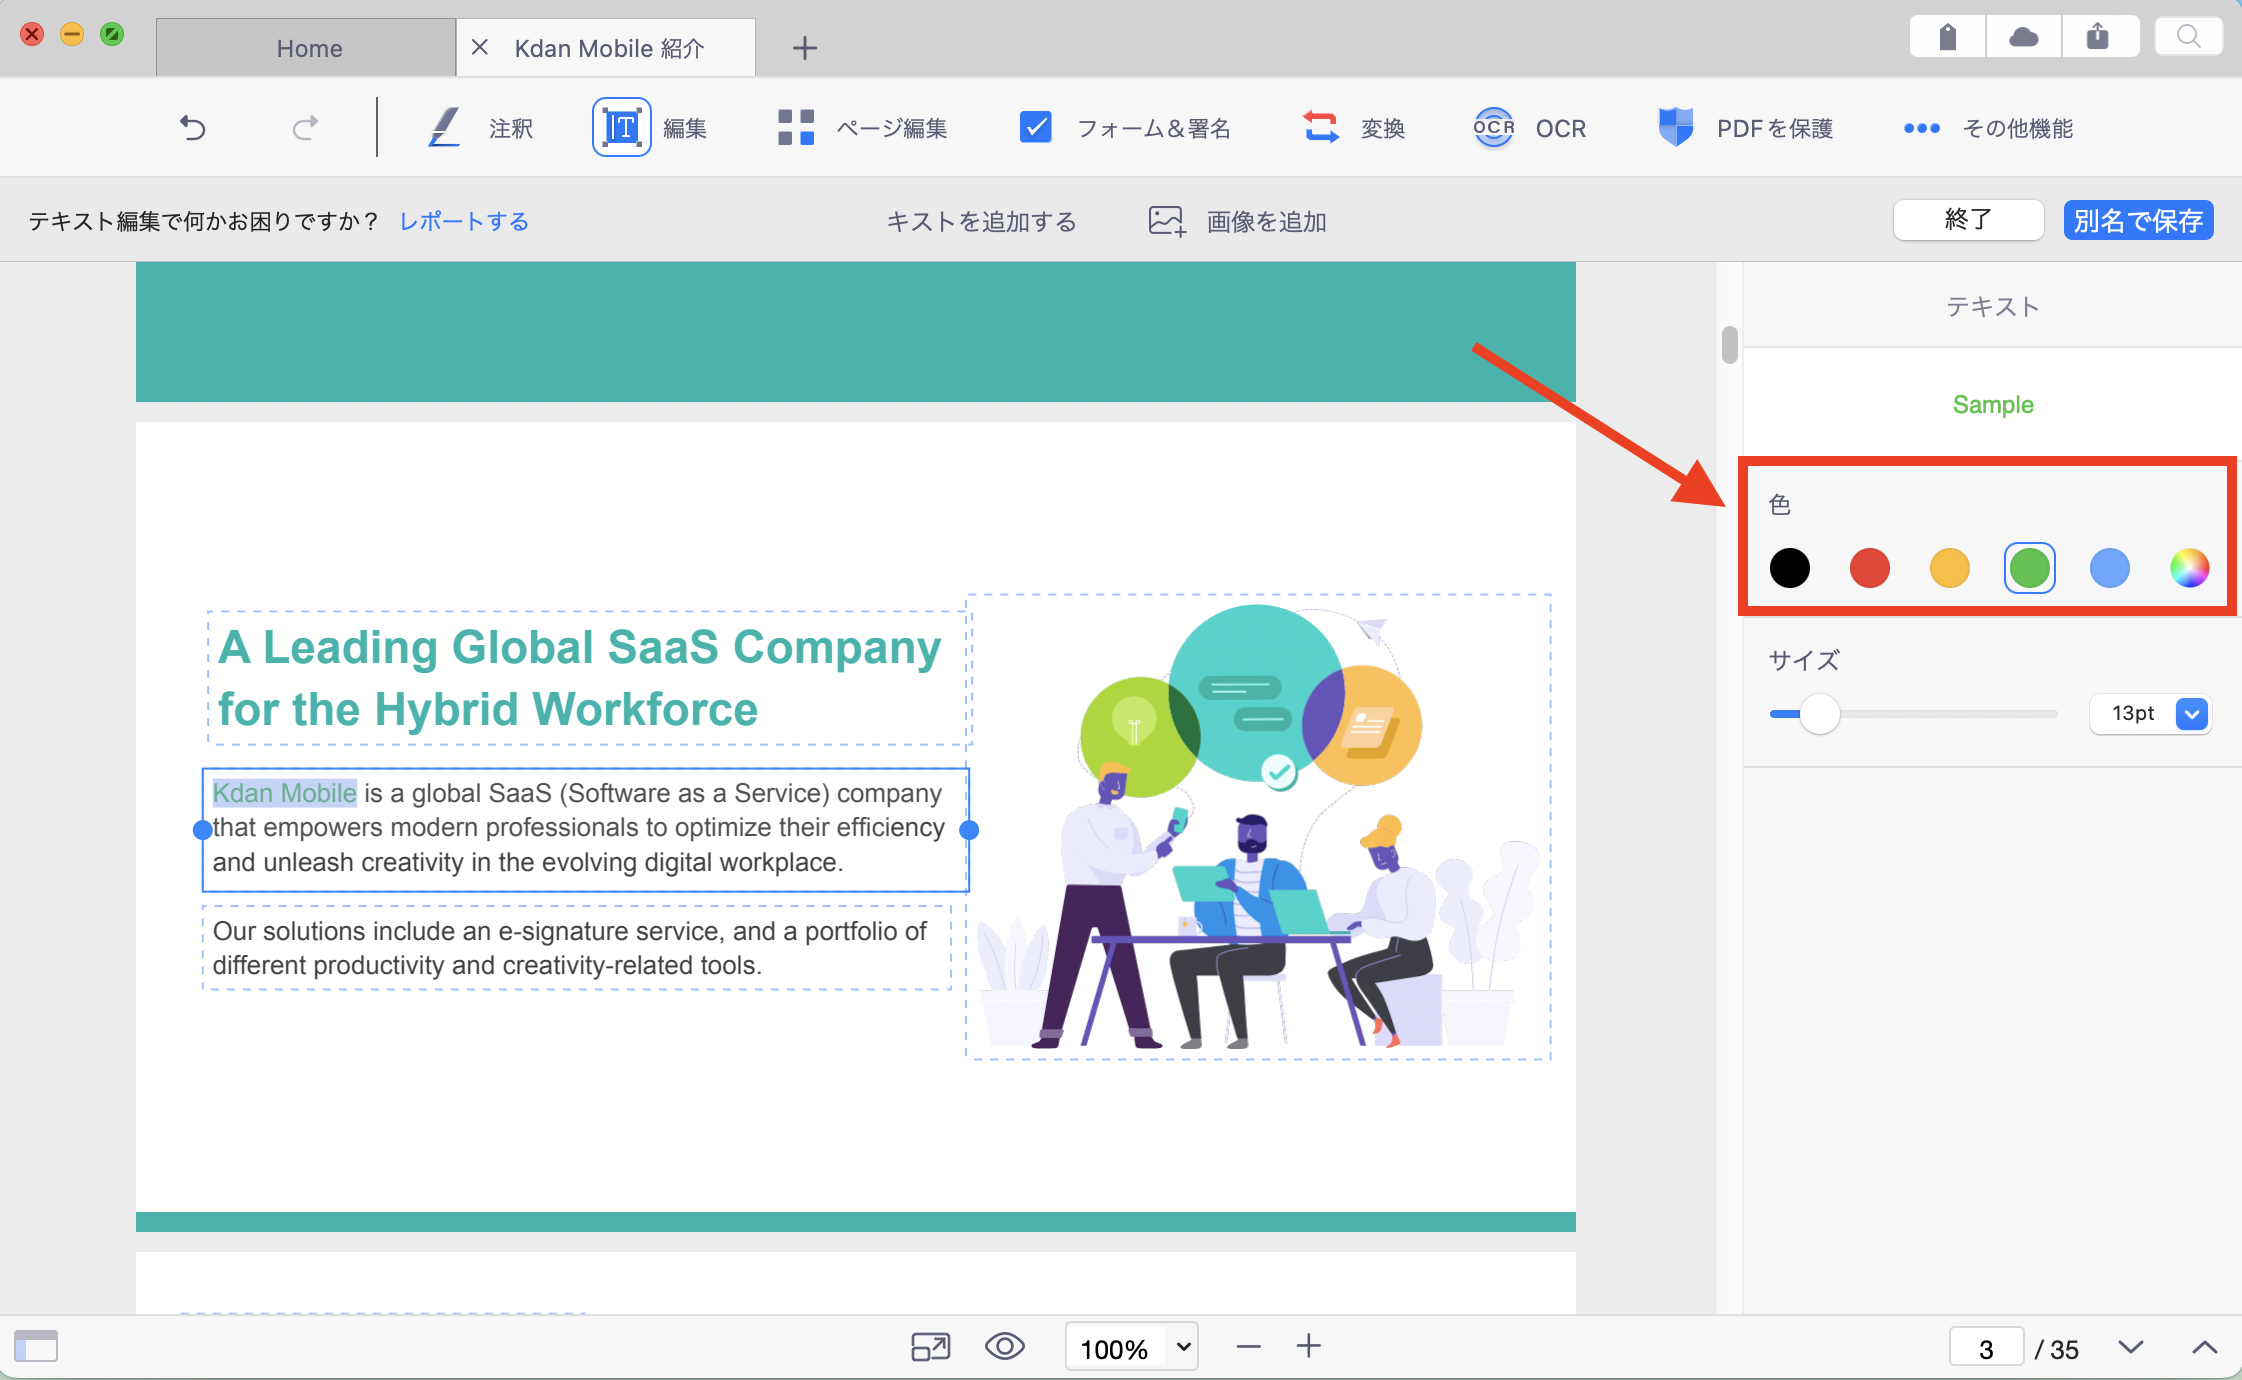Click the レポートする link

[464, 221]
